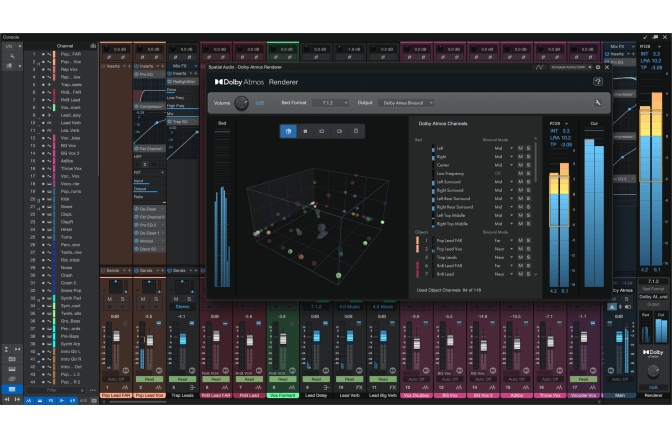Select Trap Leads channel name label
672x440 pixels.
coord(183,395)
